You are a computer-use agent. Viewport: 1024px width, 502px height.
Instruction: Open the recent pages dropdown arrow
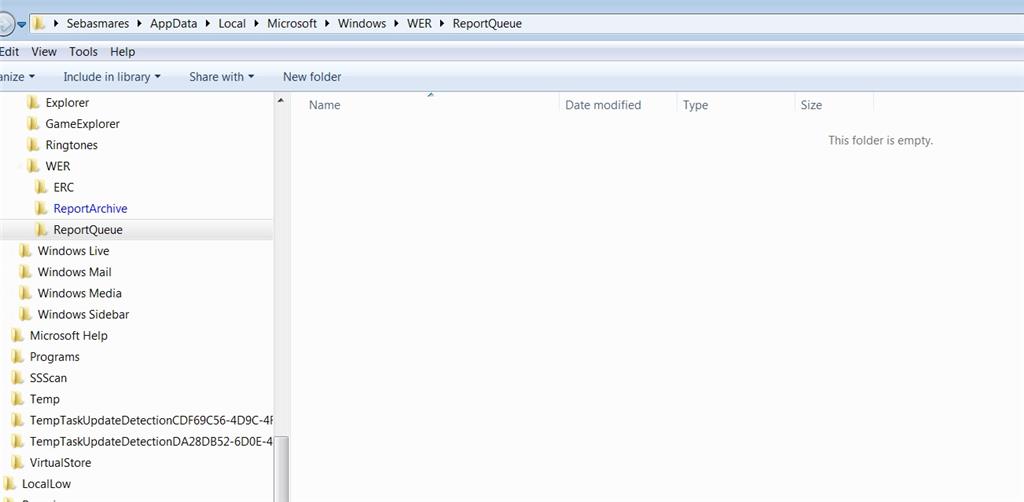click(x=22, y=25)
